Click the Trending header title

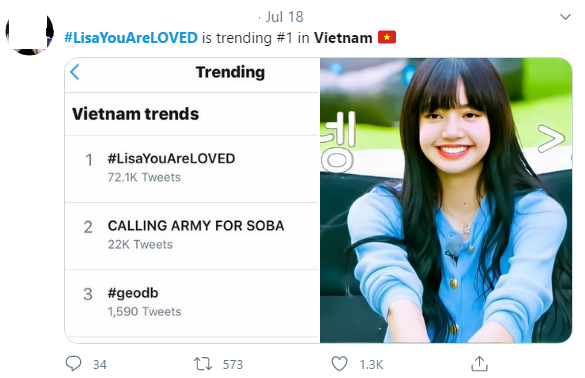[230, 72]
